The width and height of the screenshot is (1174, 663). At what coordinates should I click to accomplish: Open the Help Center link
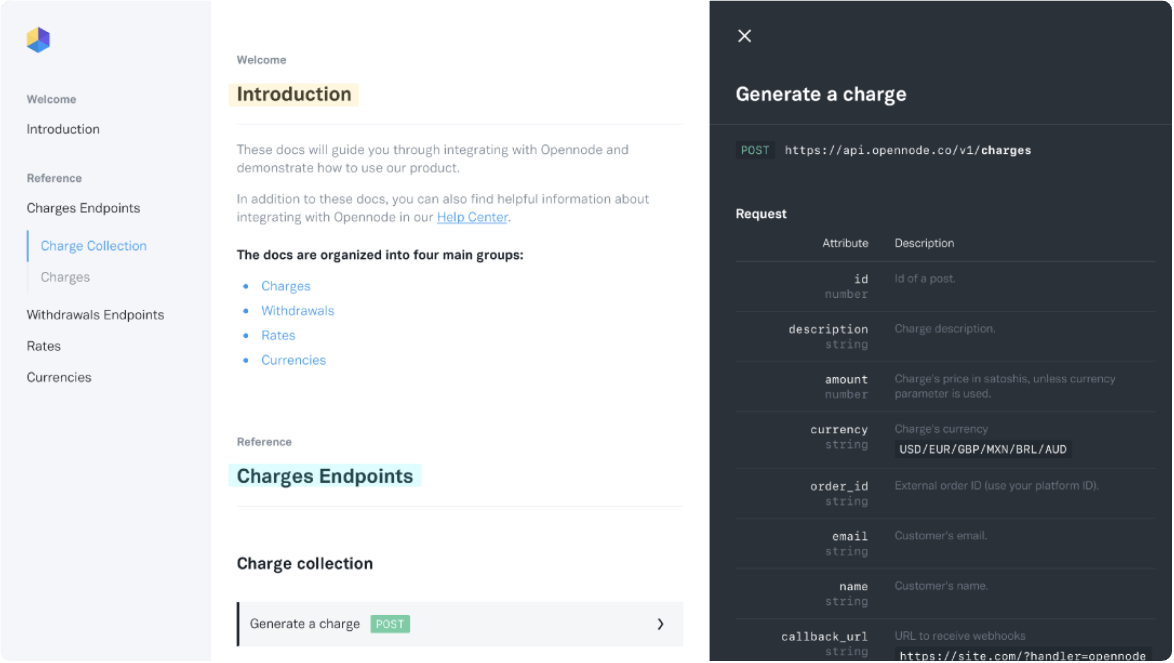(x=472, y=217)
